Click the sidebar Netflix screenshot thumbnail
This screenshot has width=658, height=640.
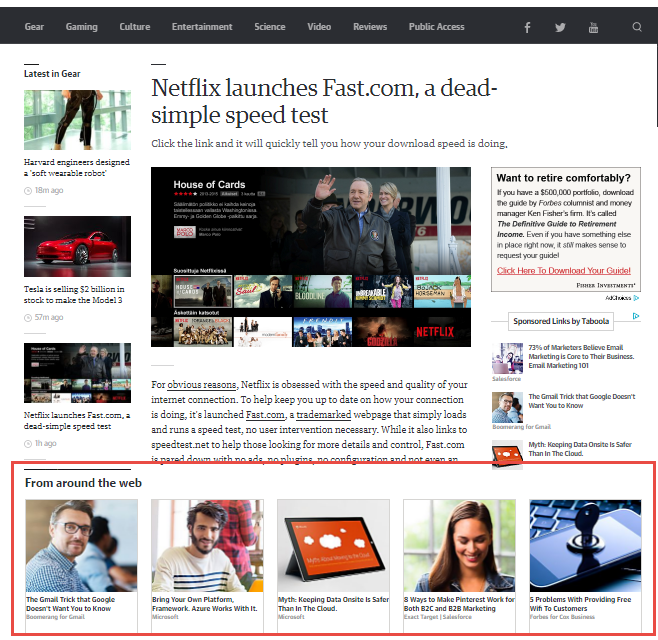[77, 373]
